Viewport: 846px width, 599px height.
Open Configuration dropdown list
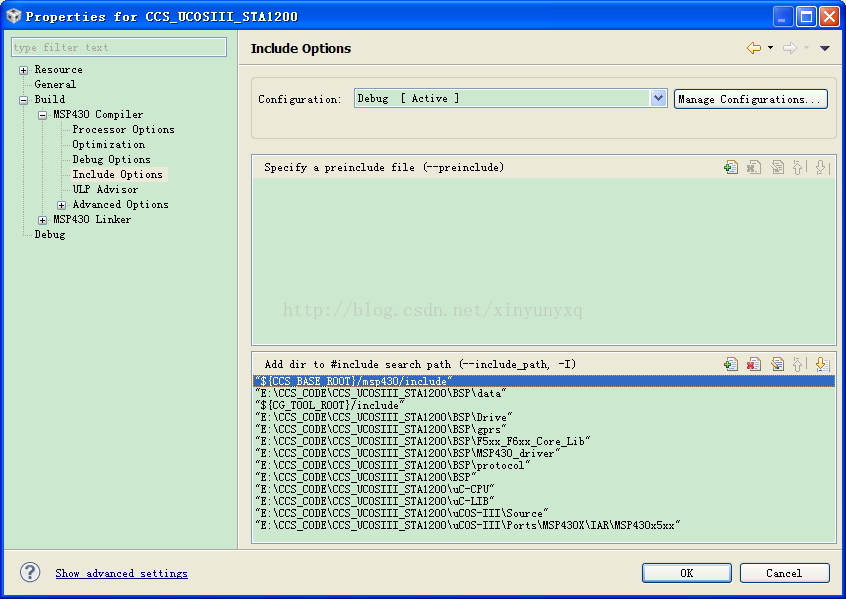(658, 98)
